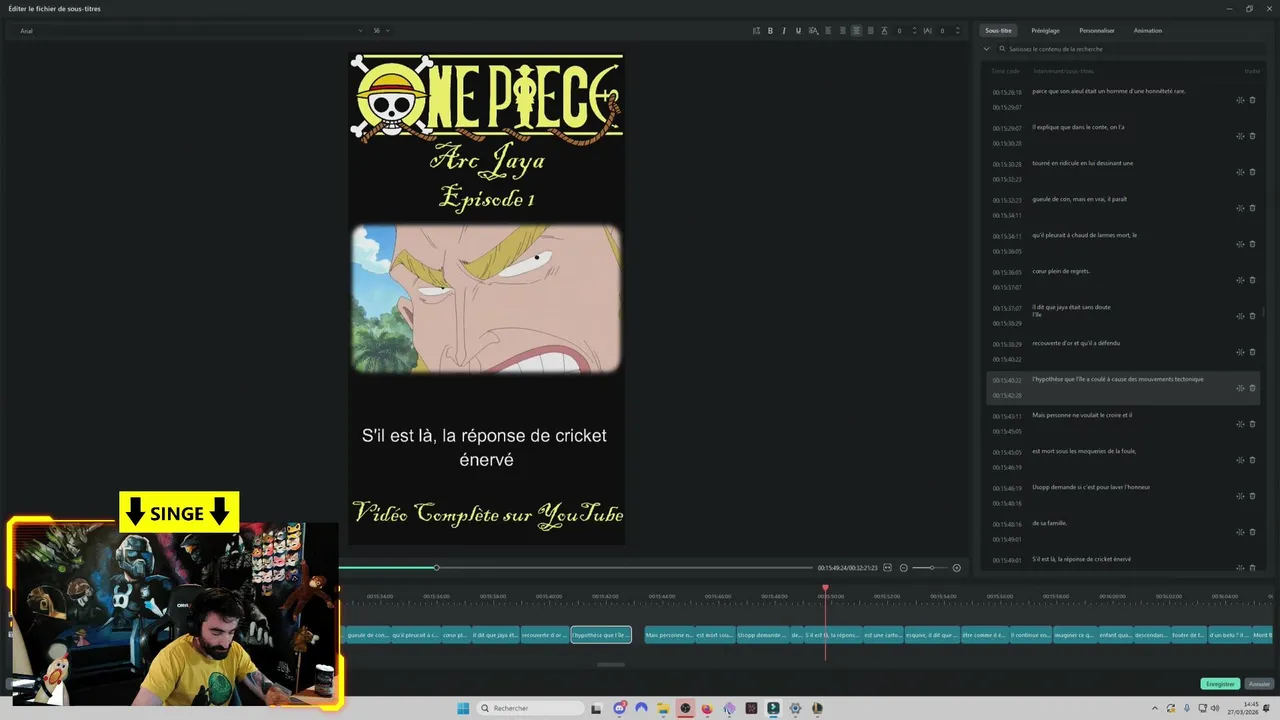Screen dimensions: 1280x720
Task: Delete subtitle 'recouverte d'or et qu'il a défendu'
Action: [x=1253, y=352]
